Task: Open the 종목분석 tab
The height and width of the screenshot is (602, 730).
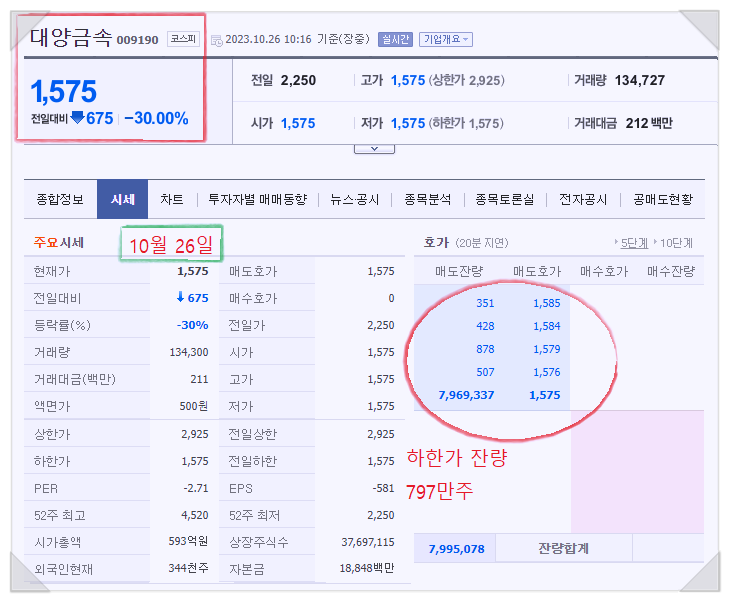Action: point(427,200)
